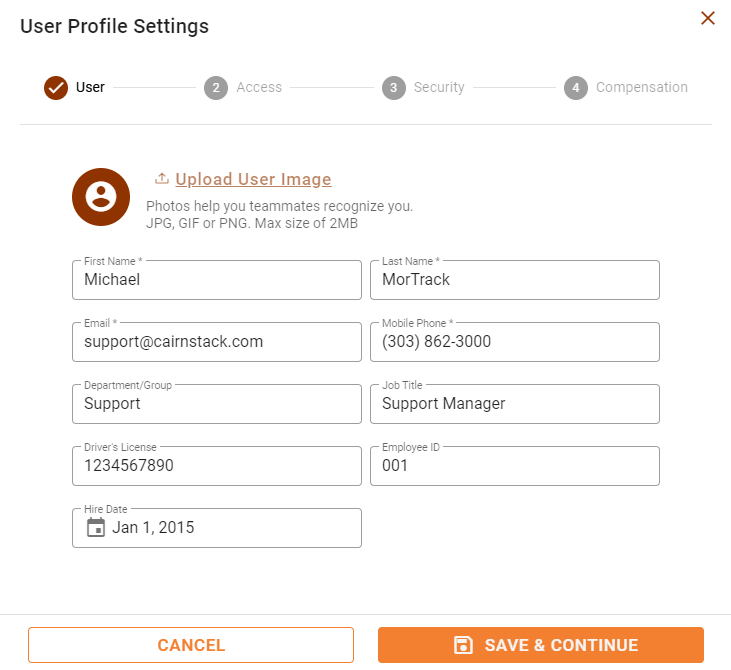Close the User Profile Settings dialog
The image size is (731, 670).
[x=708, y=18]
